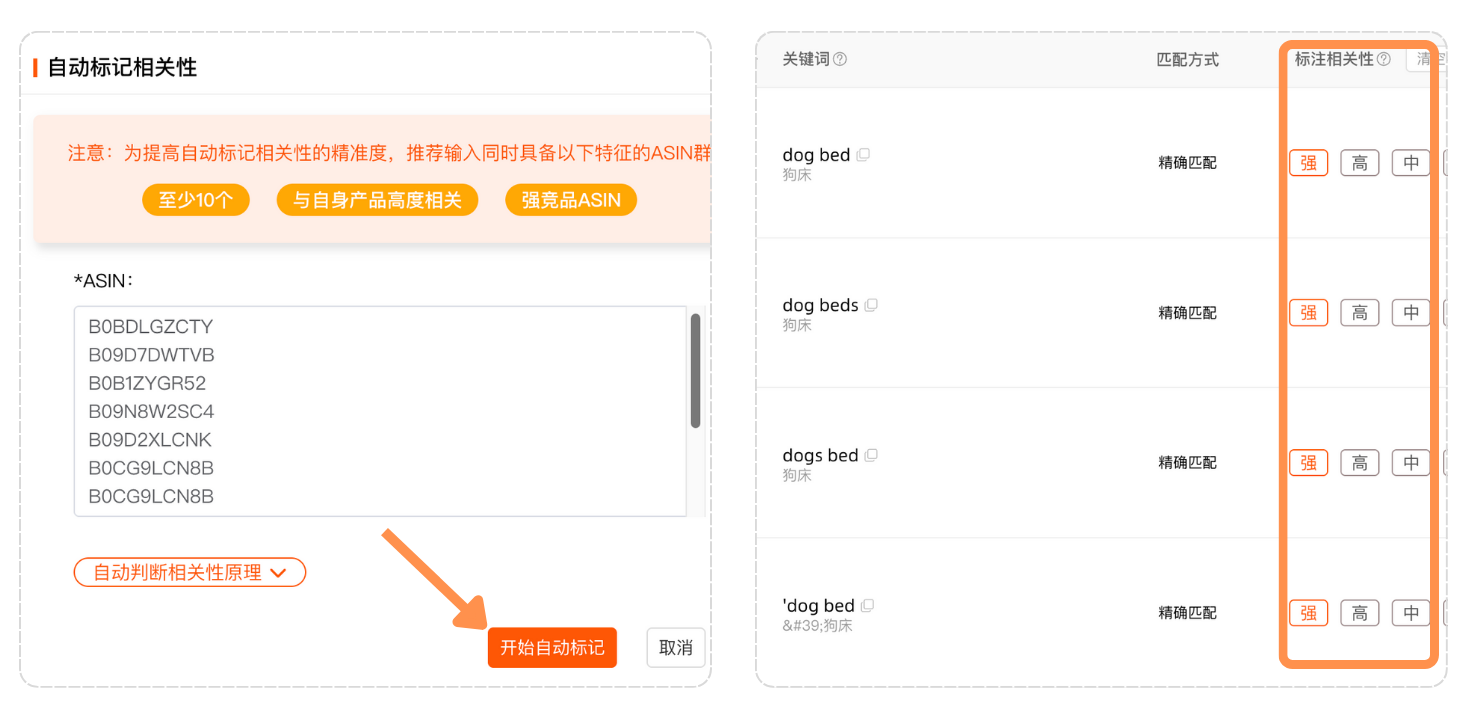1472x708 pixels.
Task: Click the 与自身产品高度相关 tag
Action: [x=377, y=200]
